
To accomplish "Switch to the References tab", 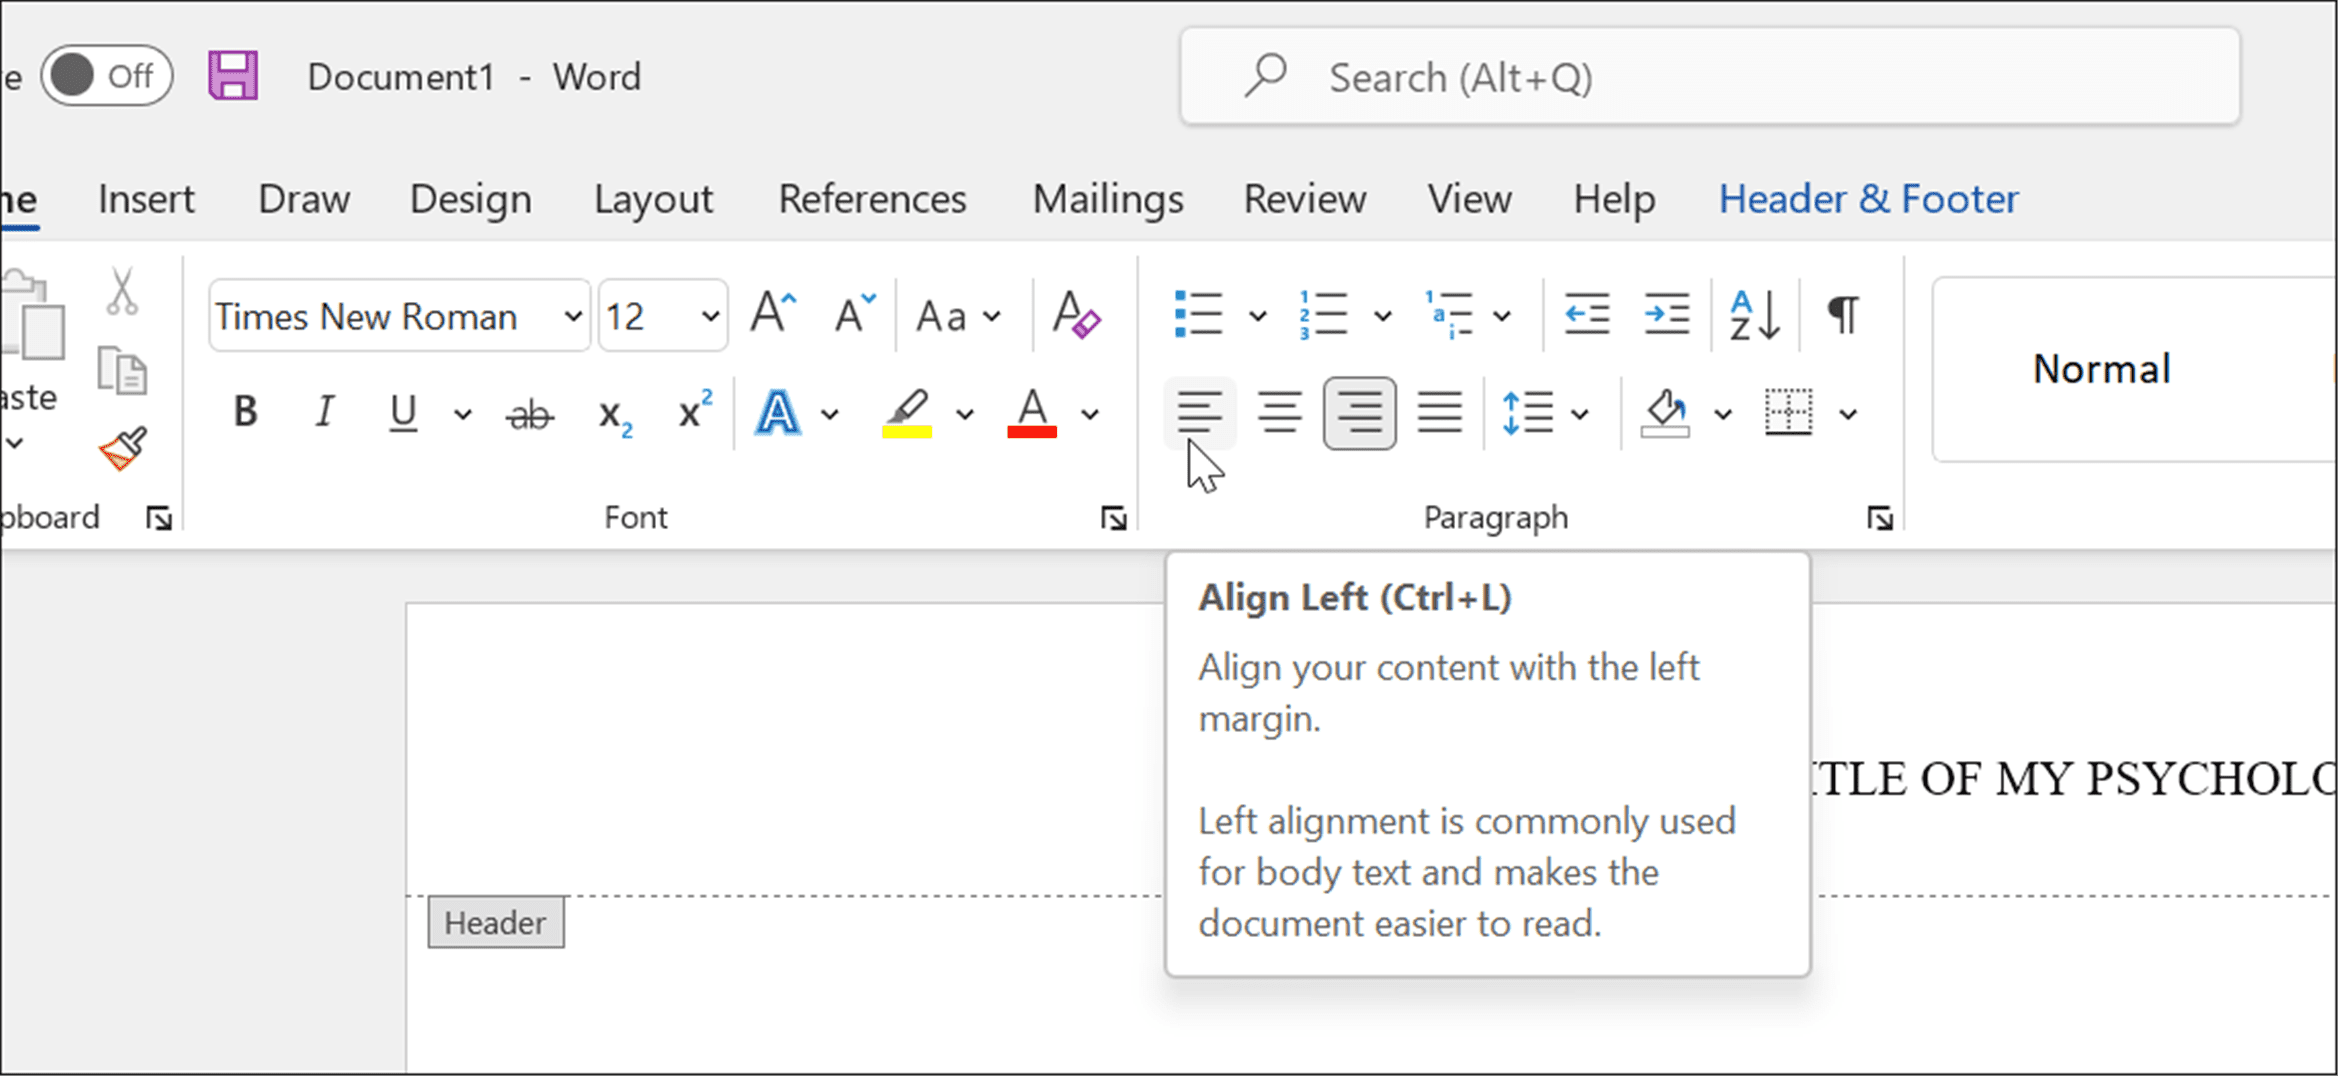I will 871,198.
